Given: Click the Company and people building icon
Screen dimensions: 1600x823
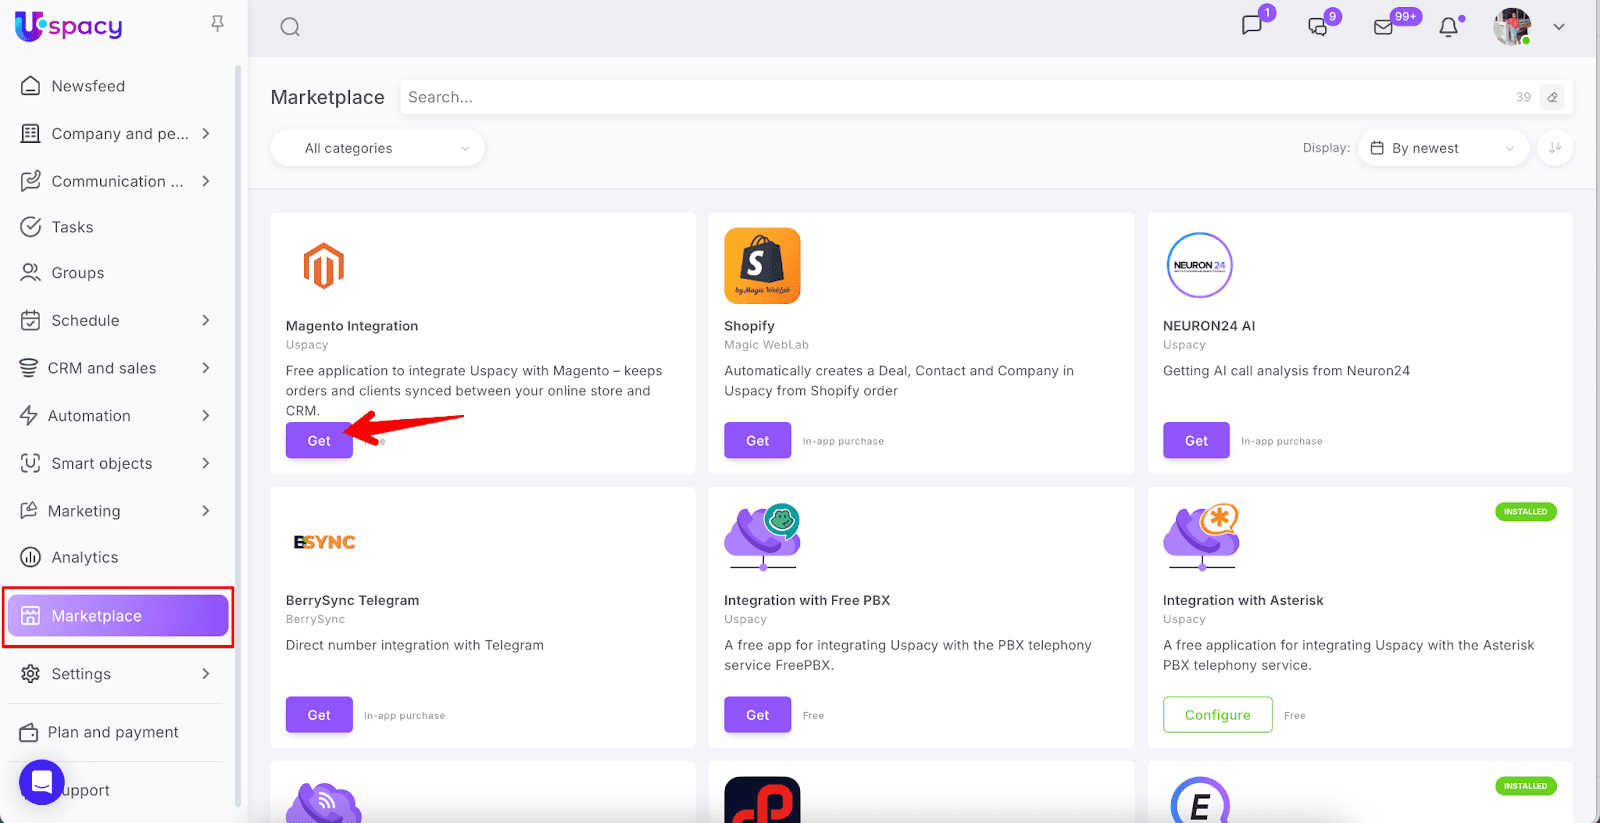Looking at the screenshot, I should [x=31, y=134].
